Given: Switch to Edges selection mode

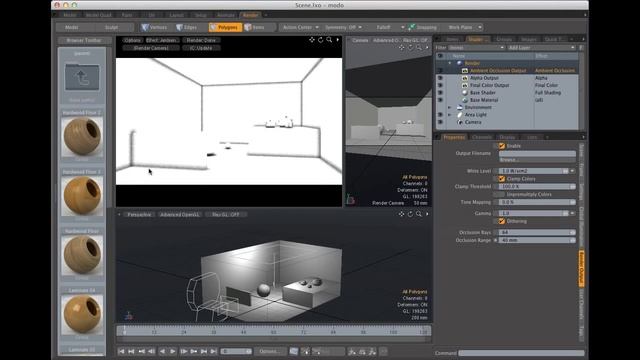Looking at the screenshot, I should click(x=187, y=27).
